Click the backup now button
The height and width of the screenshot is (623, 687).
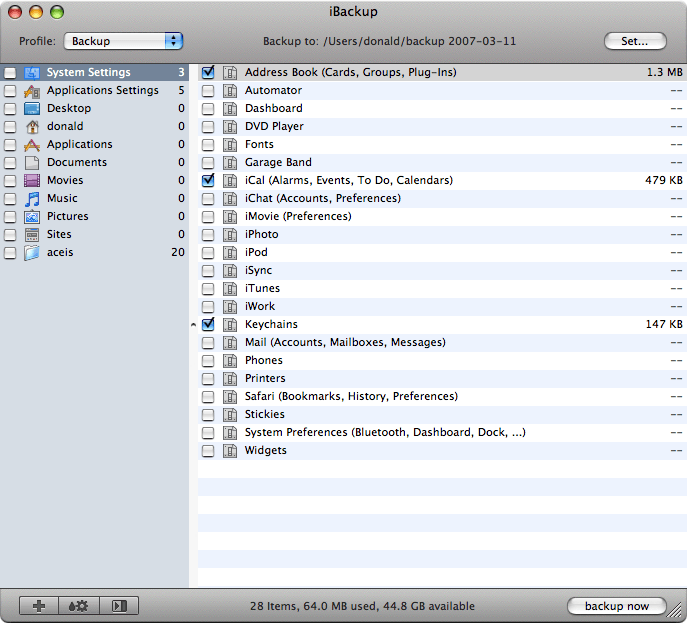[616, 606]
